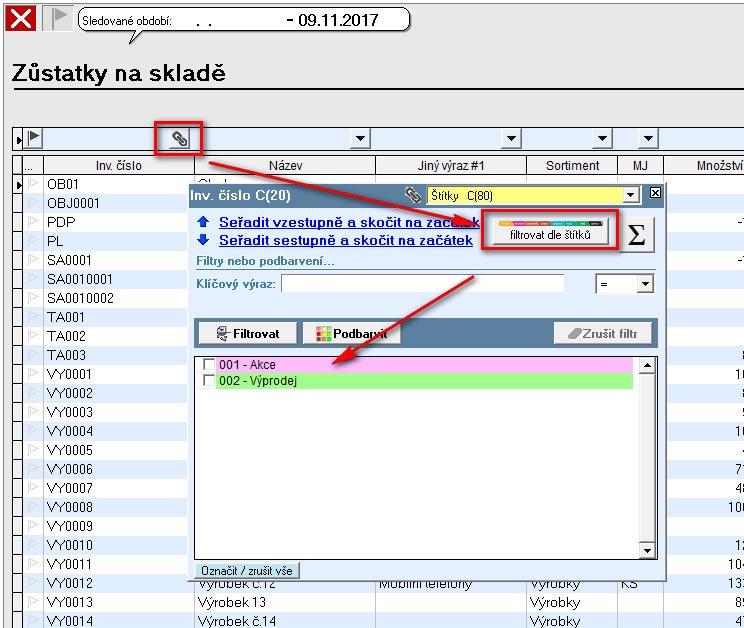This screenshot has height=628, width=744.
Task: Click the flag icon in the VY0009 row
Action: click(x=33, y=526)
